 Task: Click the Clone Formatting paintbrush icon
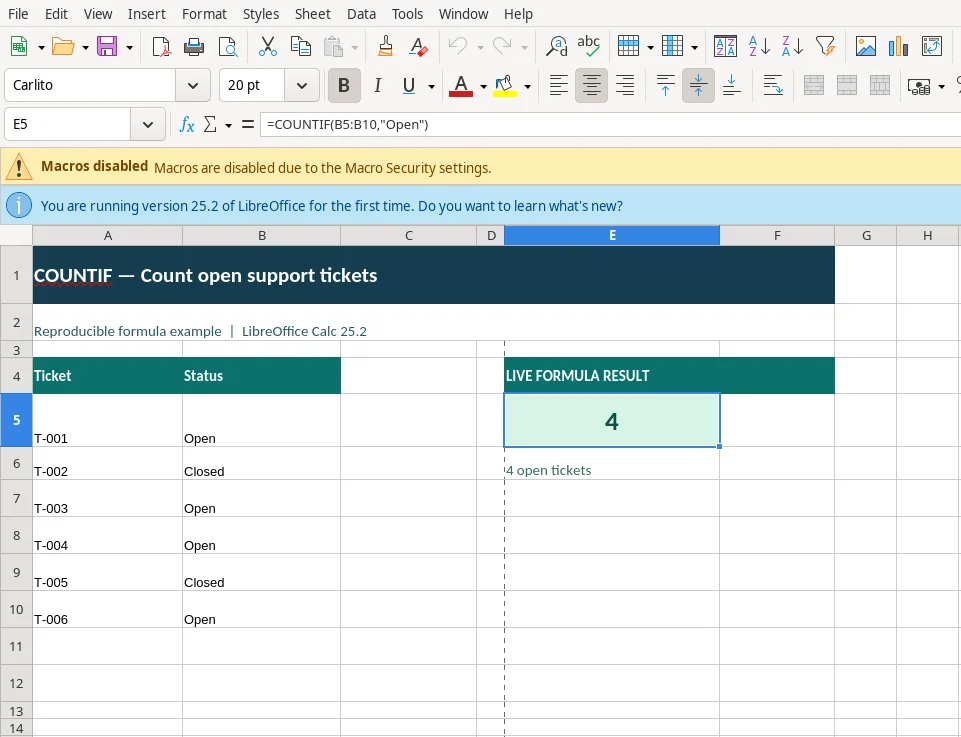(x=386, y=47)
